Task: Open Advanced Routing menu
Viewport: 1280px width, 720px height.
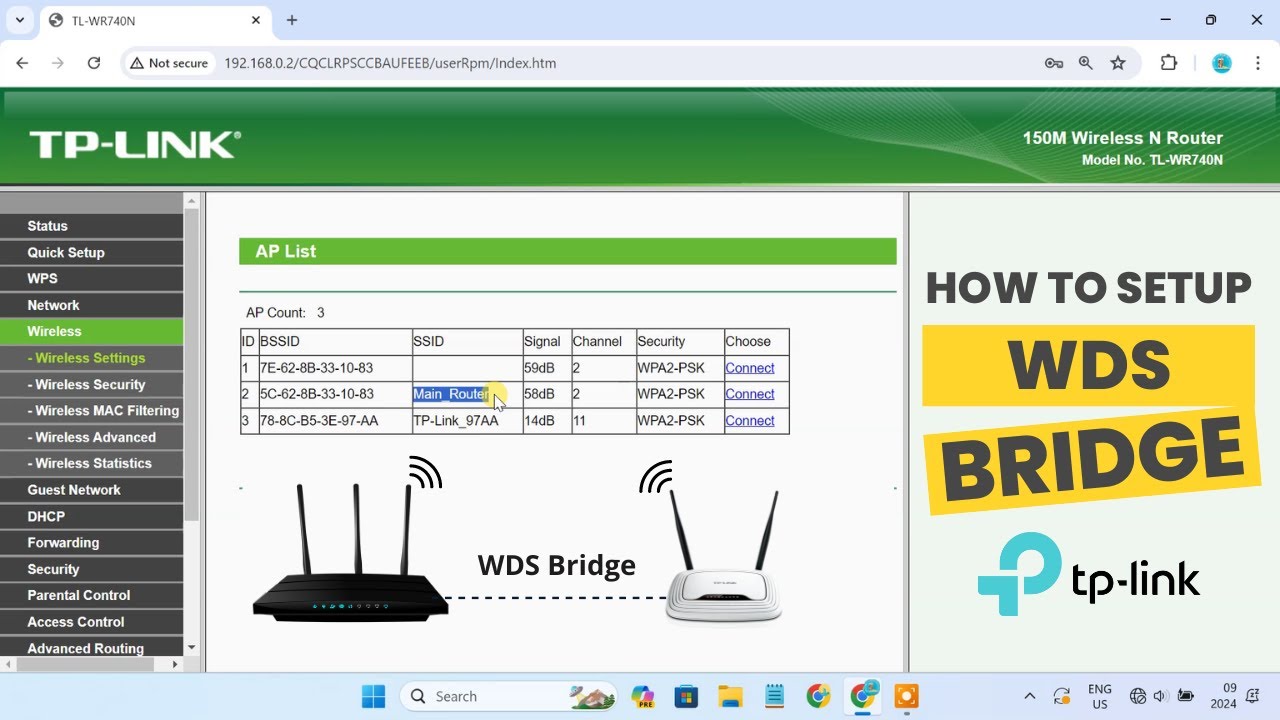Action: [91, 648]
